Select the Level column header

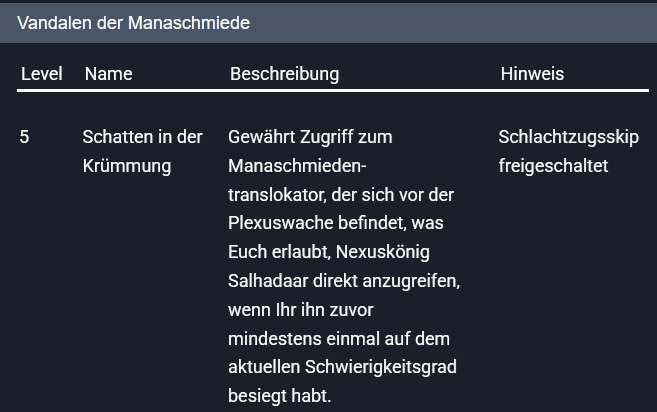pyautogui.click(x=41, y=74)
